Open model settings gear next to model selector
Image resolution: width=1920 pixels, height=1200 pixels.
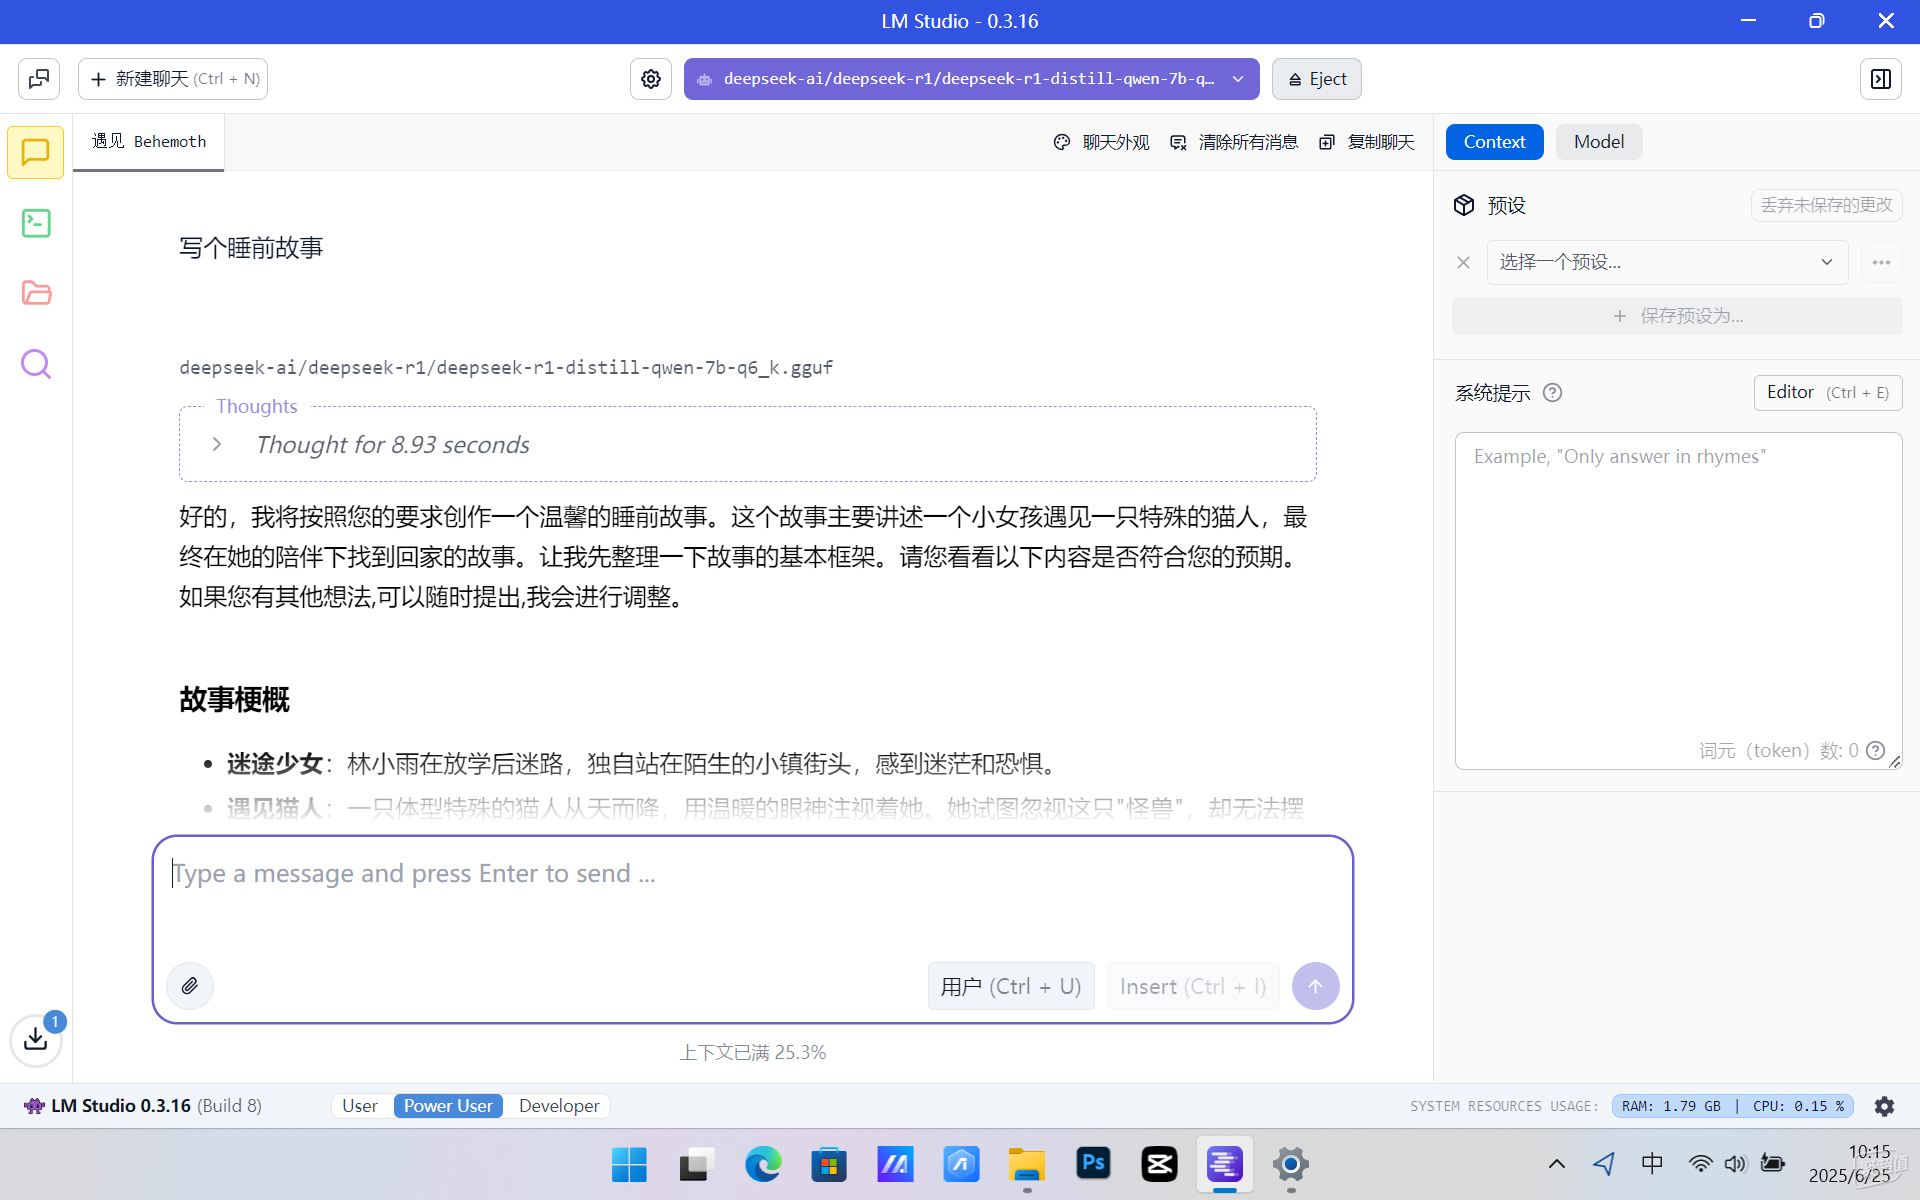coord(651,79)
